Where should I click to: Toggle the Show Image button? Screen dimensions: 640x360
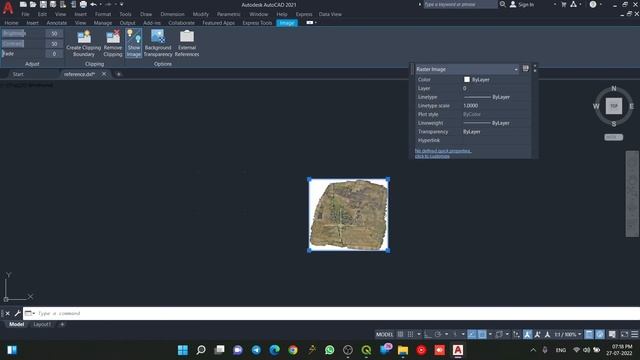tap(133, 43)
